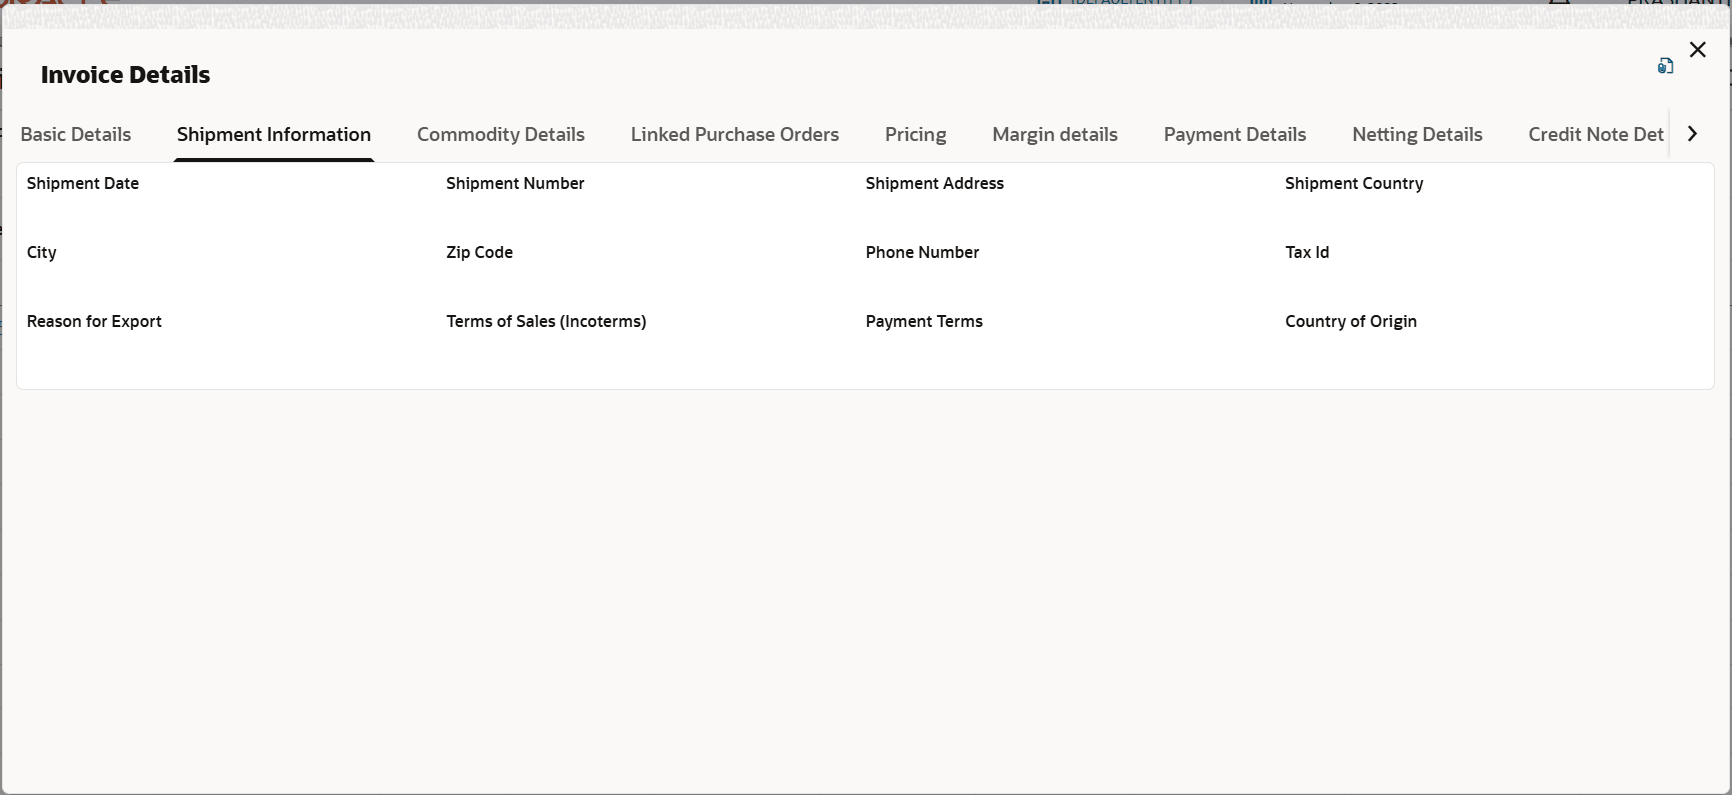
Task: Click the Zip Code label
Action: pyautogui.click(x=480, y=252)
